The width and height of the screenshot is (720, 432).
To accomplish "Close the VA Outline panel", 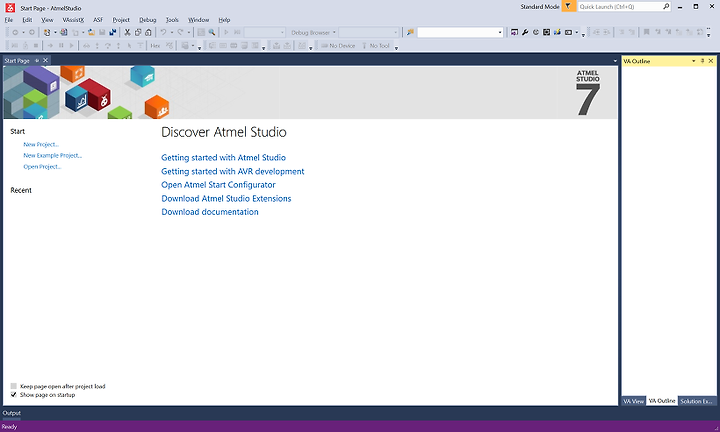I will coord(711,61).
